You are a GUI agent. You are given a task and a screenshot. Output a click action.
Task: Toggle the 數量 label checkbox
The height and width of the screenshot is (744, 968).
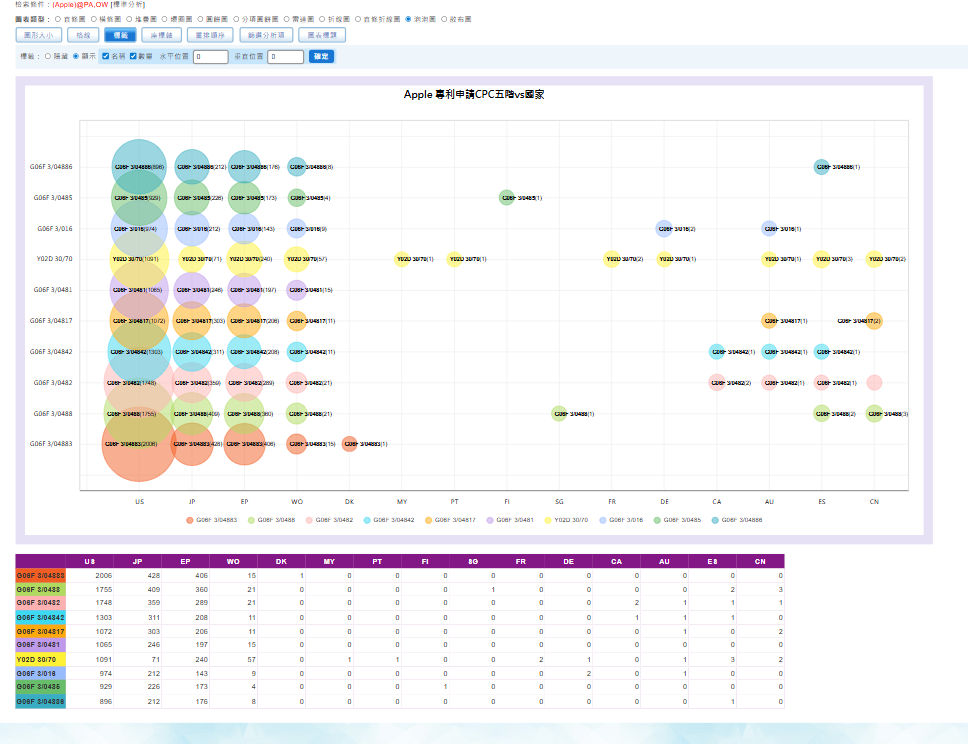pos(133,56)
